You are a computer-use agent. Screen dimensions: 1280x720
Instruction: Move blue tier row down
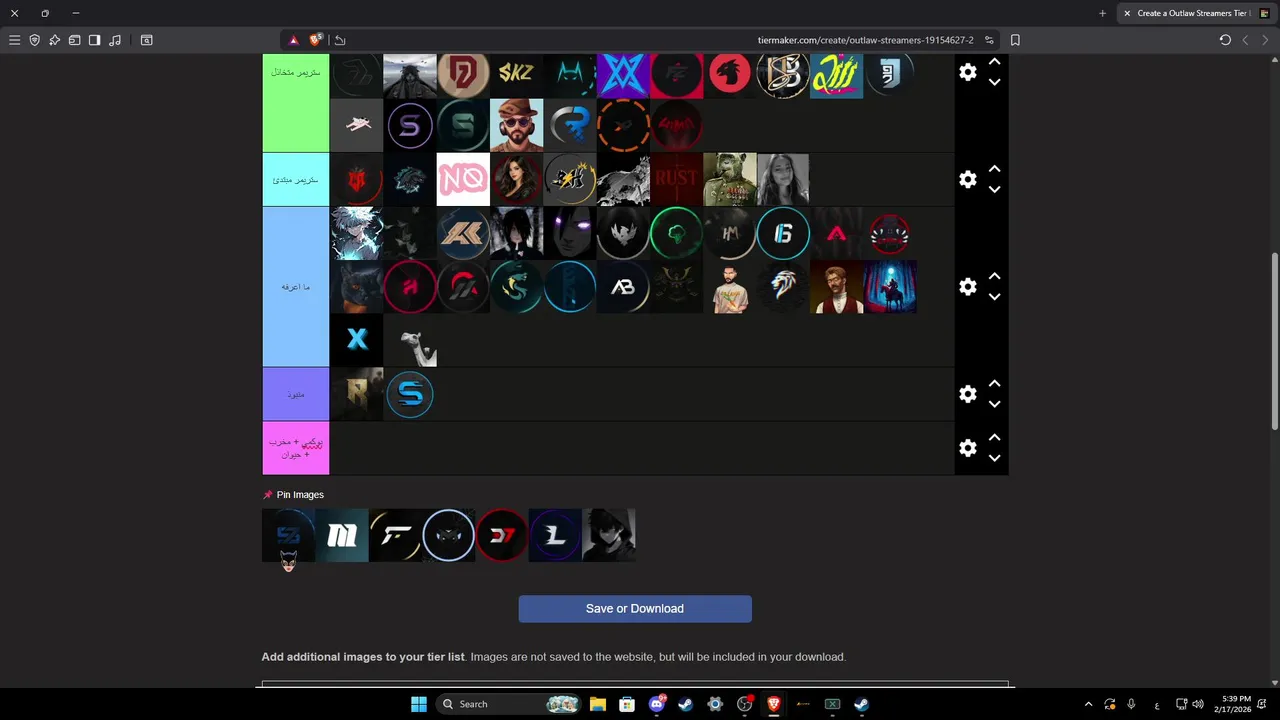pos(994,297)
